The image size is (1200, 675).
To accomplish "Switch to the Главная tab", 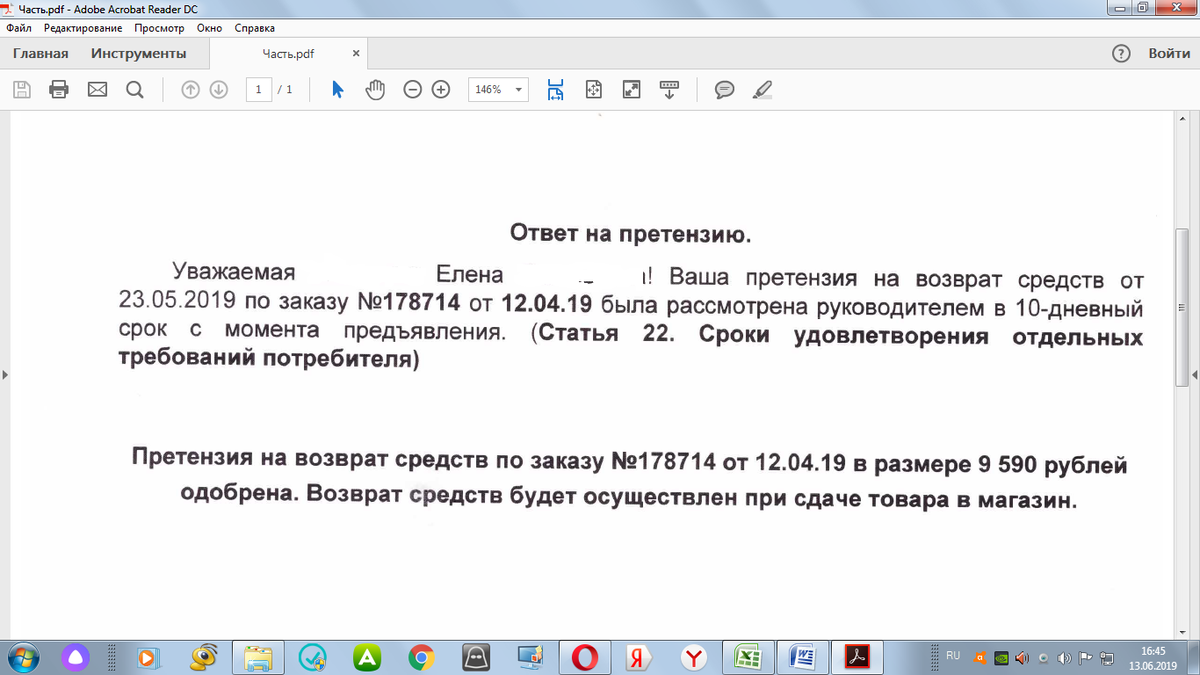I will click(40, 54).
